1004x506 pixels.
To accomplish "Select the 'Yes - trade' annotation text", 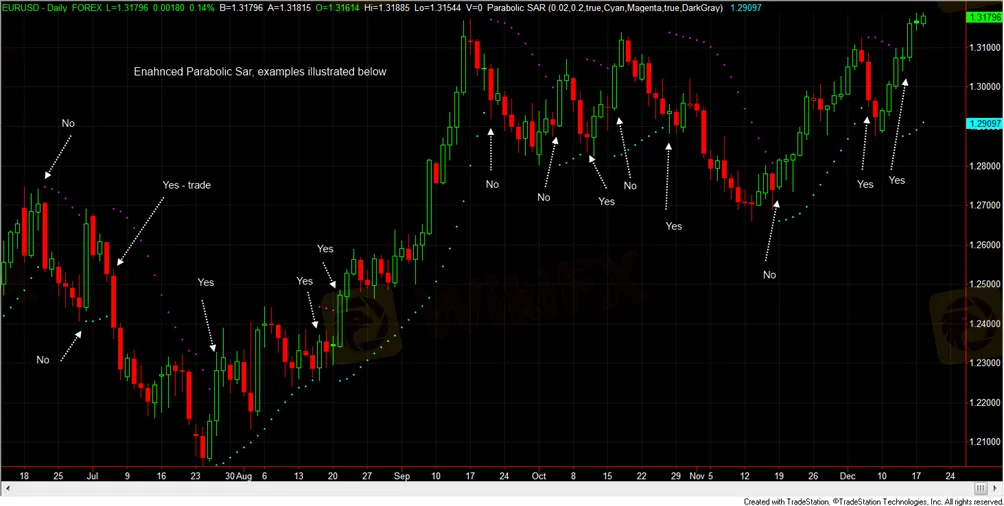I will (186, 185).
